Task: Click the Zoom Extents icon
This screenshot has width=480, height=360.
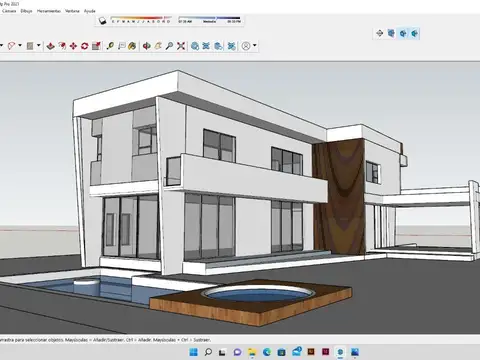Action: (181, 46)
